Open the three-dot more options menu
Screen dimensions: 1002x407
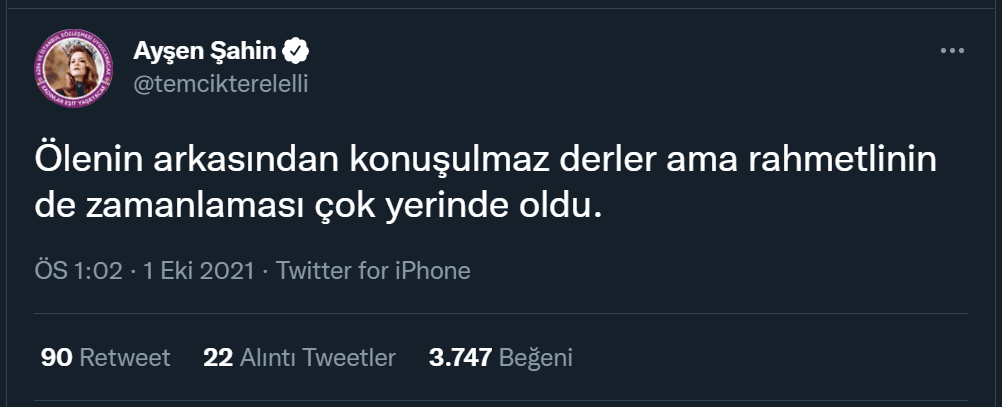point(952,50)
